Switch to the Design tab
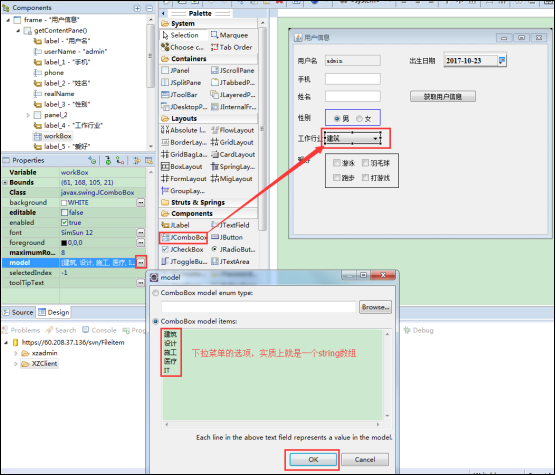The image size is (556, 475). (54, 312)
